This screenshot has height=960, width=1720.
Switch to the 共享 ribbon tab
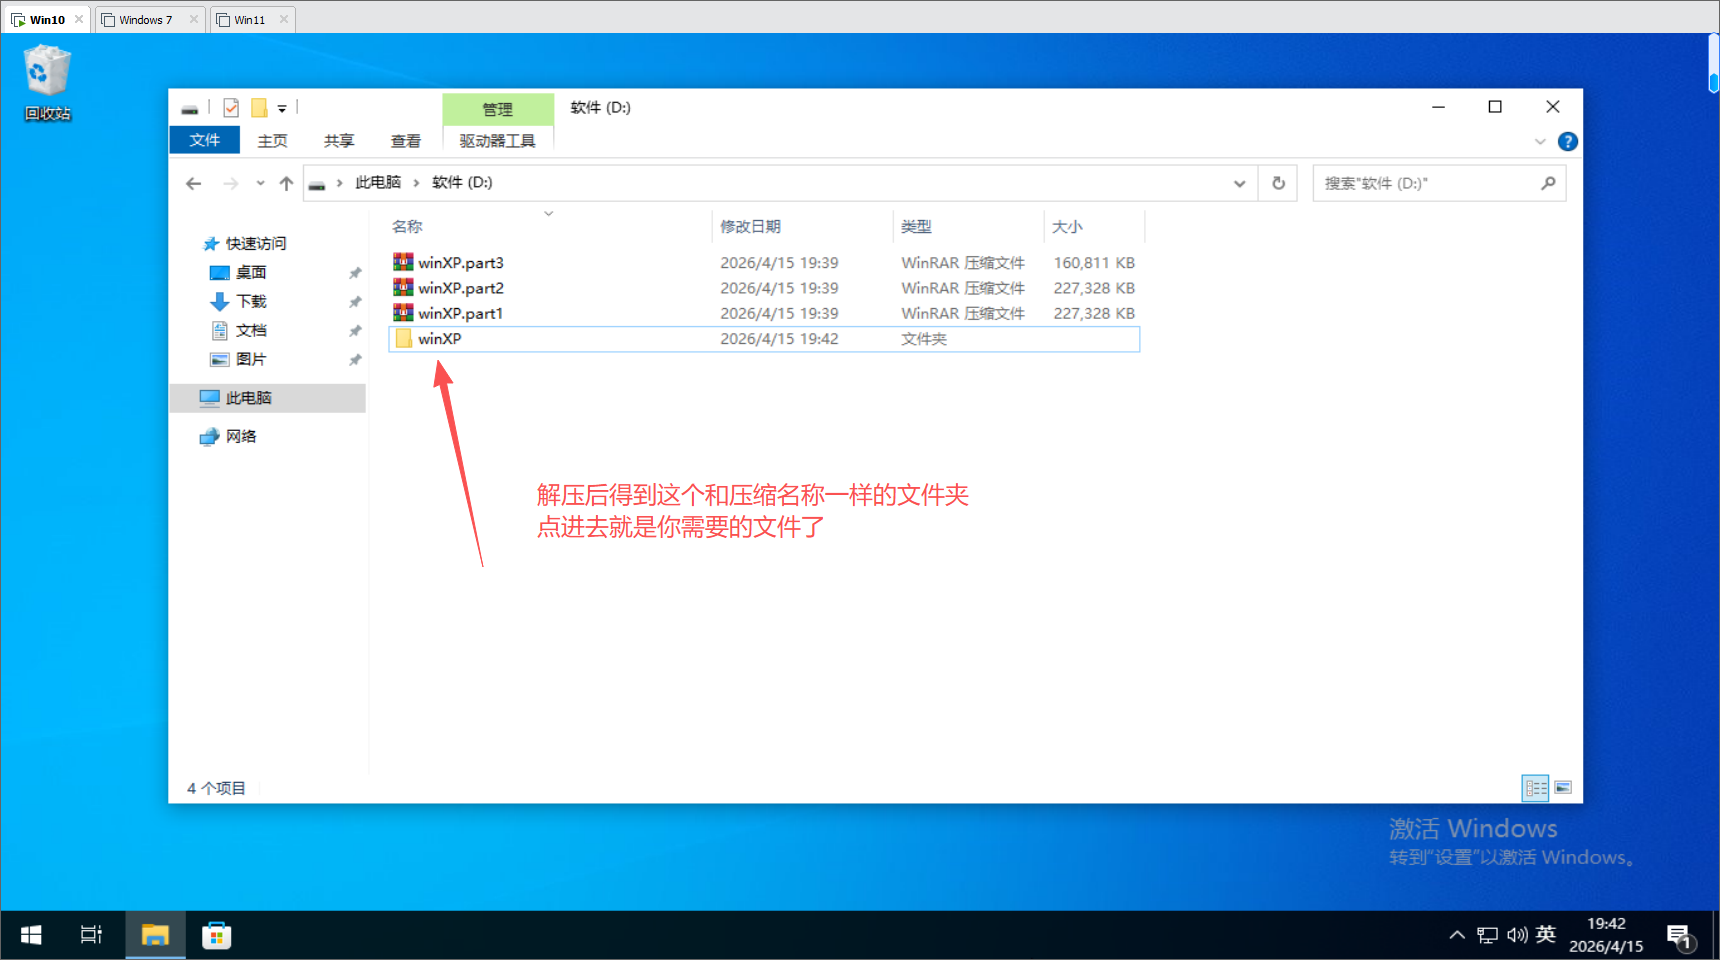click(339, 141)
